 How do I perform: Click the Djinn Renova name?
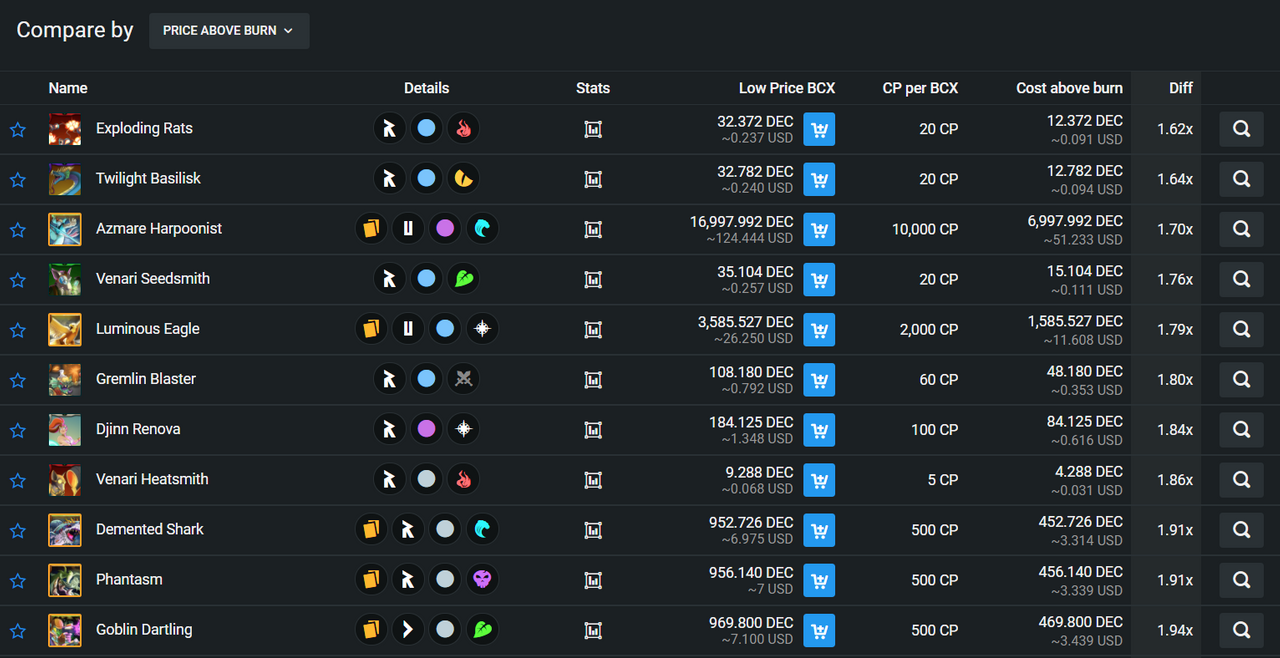coord(138,429)
